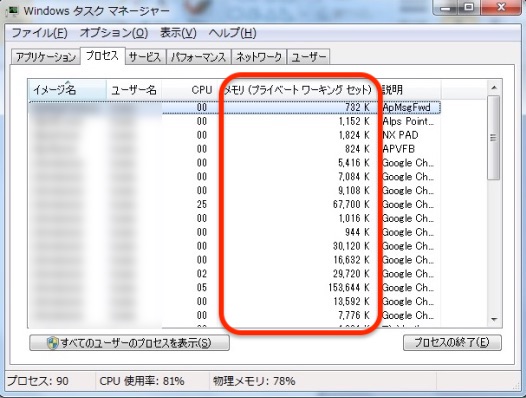This screenshot has width=526, height=398.
Task: Select the process with 67,700 K memory
Action: 235,204
